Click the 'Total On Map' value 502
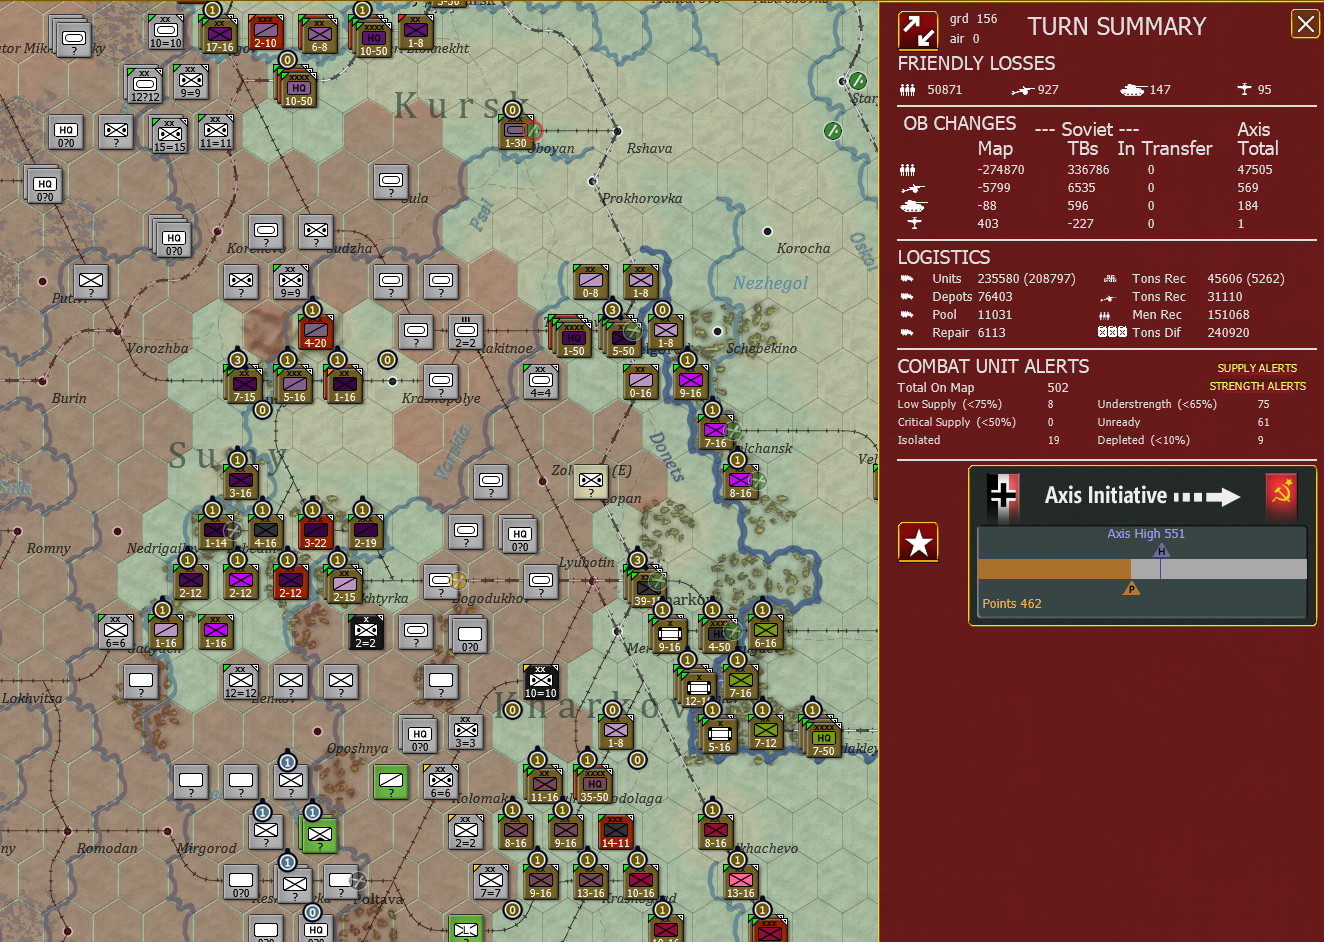 (1058, 387)
